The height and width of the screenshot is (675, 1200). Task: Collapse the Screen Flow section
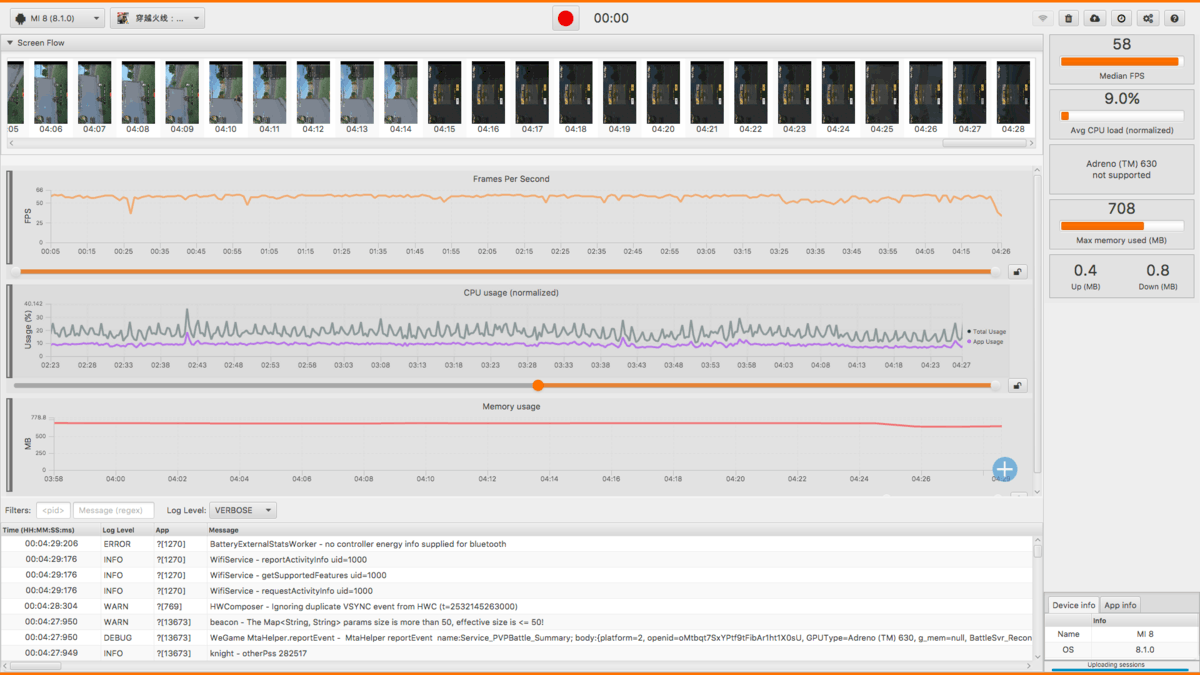11,43
